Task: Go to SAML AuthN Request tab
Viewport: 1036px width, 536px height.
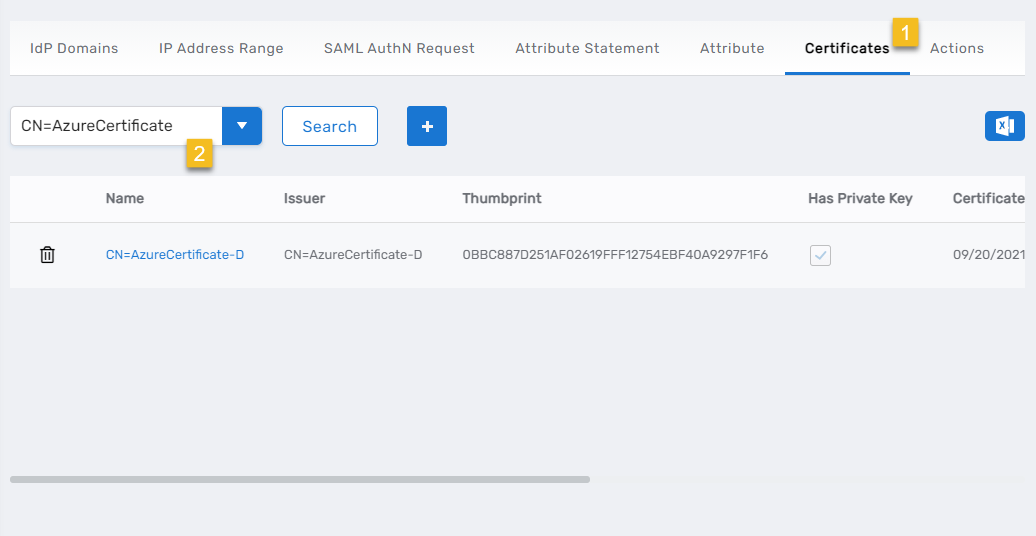Action: [x=399, y=48]
